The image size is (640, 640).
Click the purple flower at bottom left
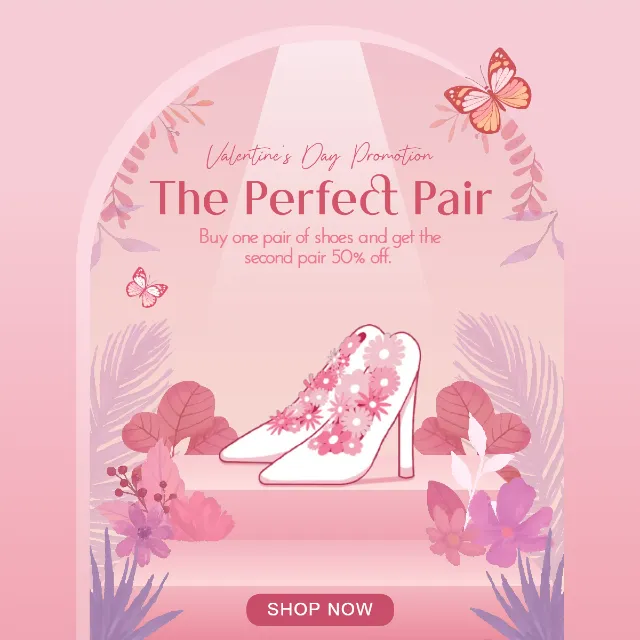(143, 535)
